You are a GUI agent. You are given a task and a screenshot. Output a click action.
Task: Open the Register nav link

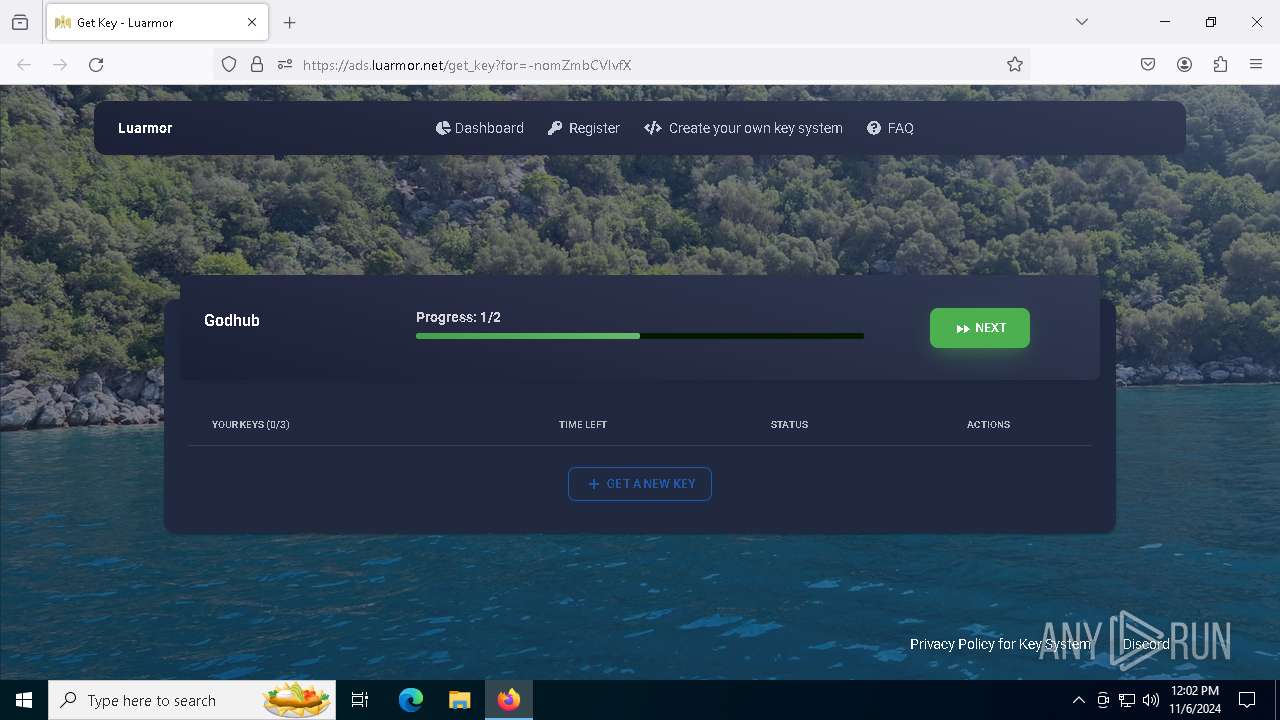tap(584, 128)
